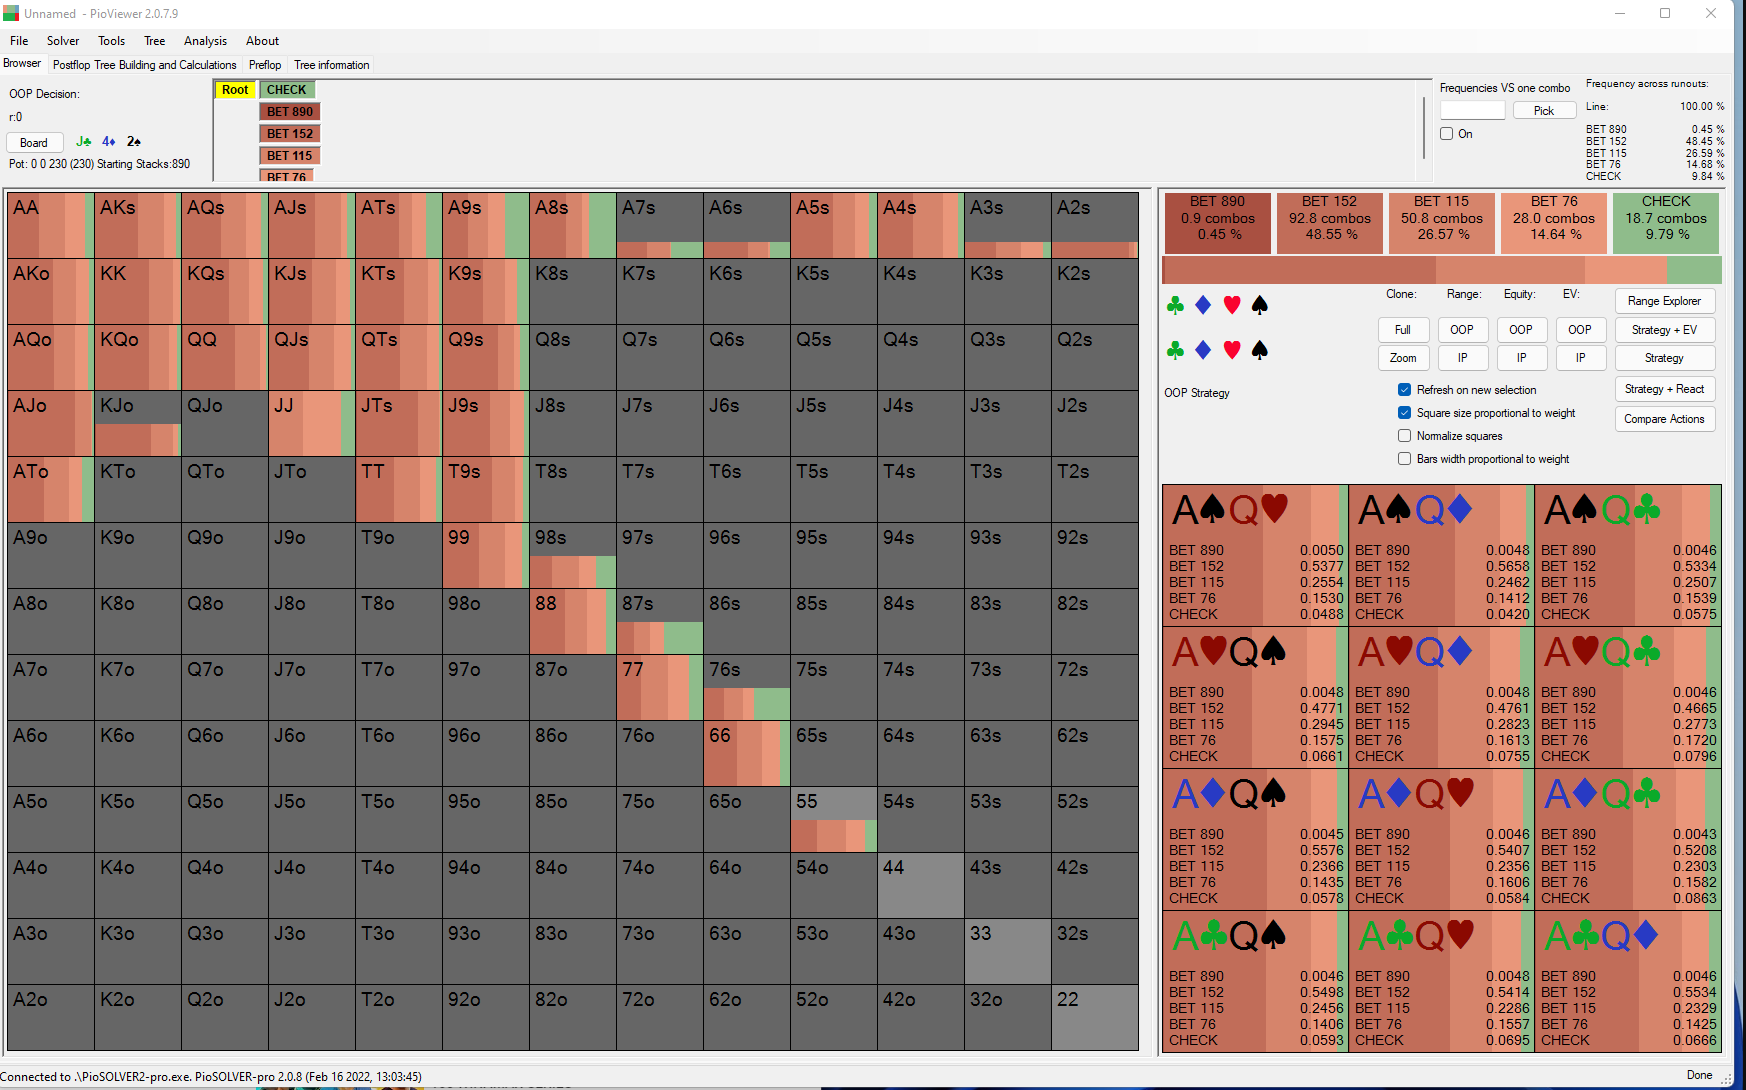
Task: Open the About menu
Action: (x=263, y=41)
